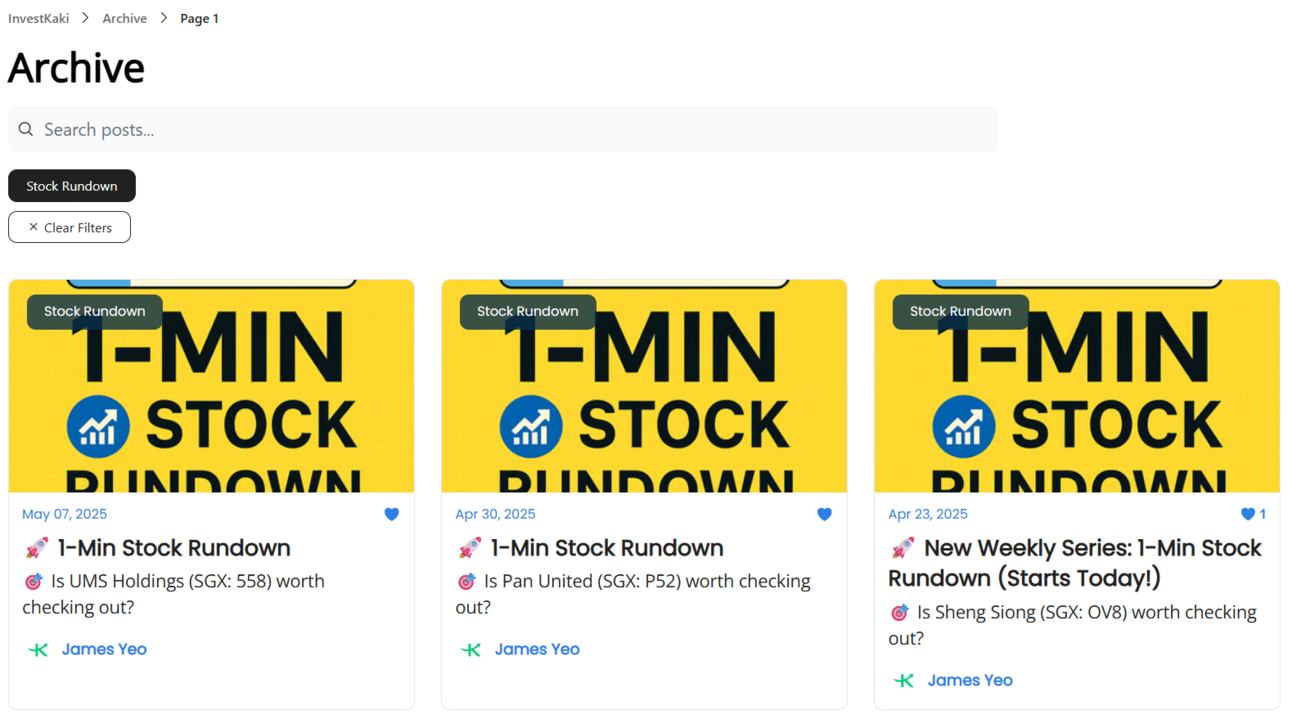Click author logo on Pan United card
This screenshot has width=1292, height=715.
471,649
